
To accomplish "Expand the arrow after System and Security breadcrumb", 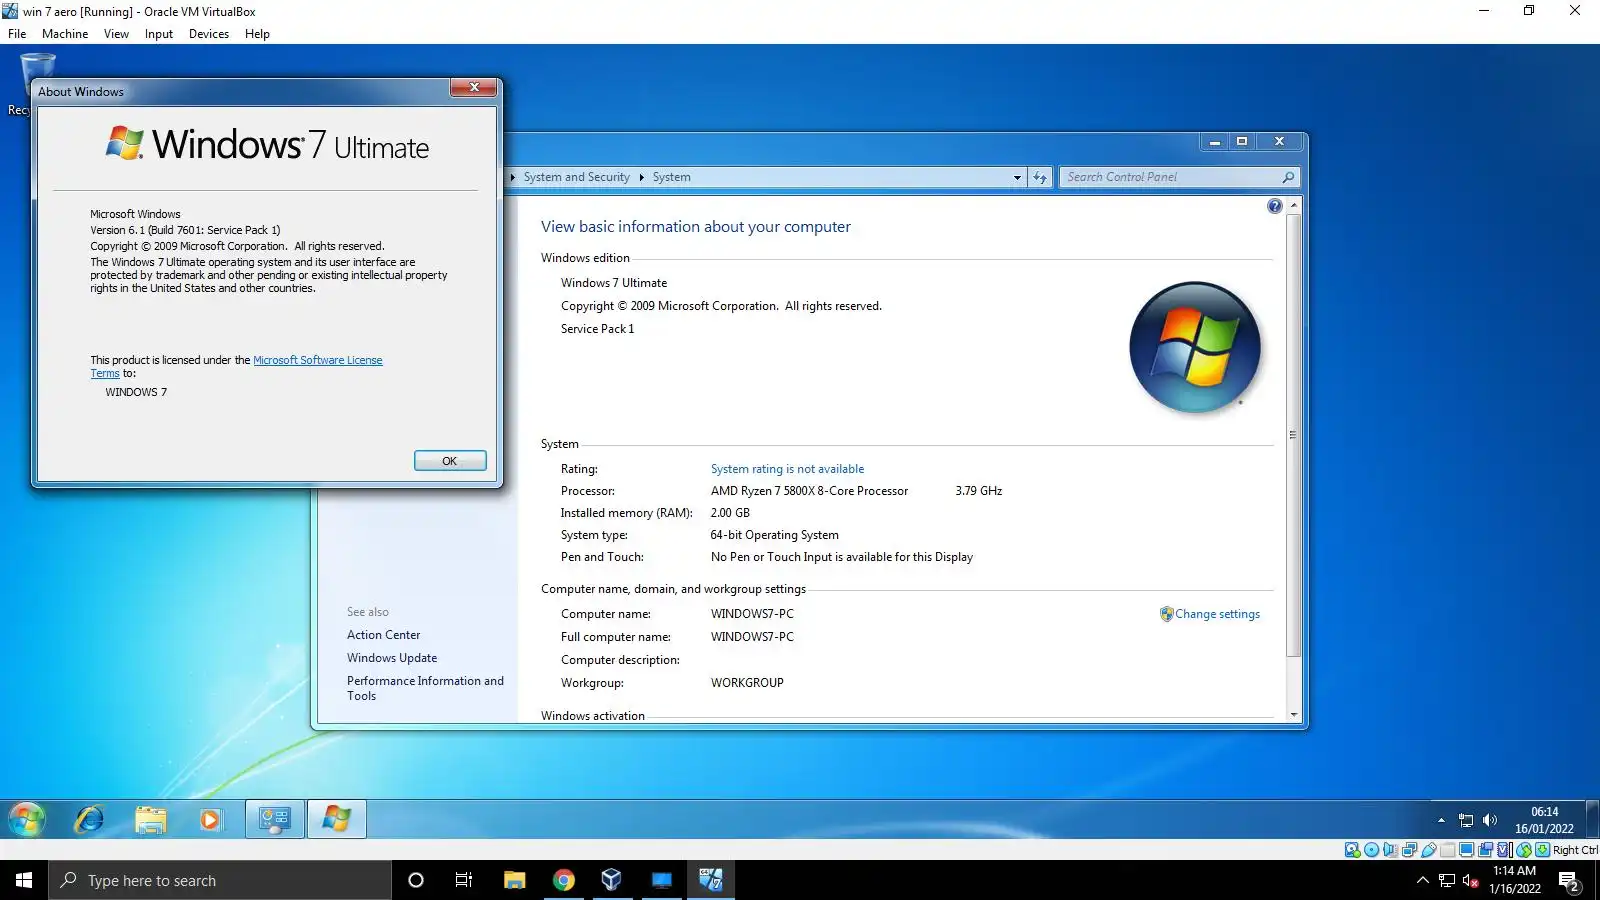I will [x=641, y=177].
